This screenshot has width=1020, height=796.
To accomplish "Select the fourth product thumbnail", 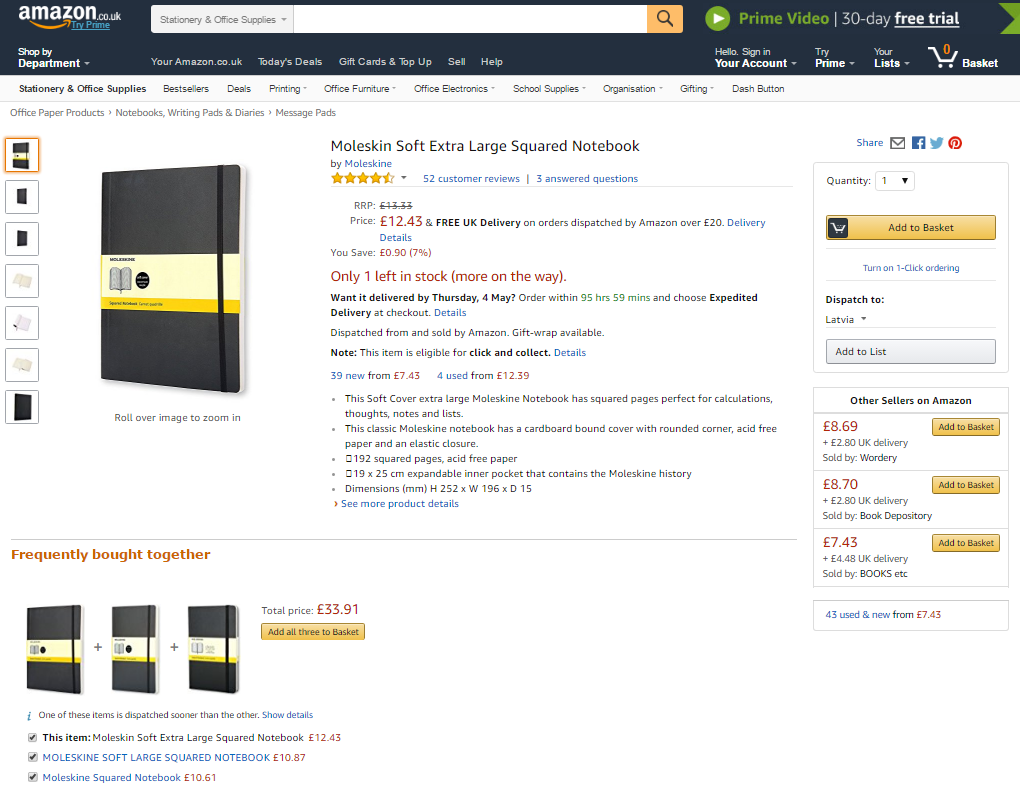I will (x=22, y=281).
